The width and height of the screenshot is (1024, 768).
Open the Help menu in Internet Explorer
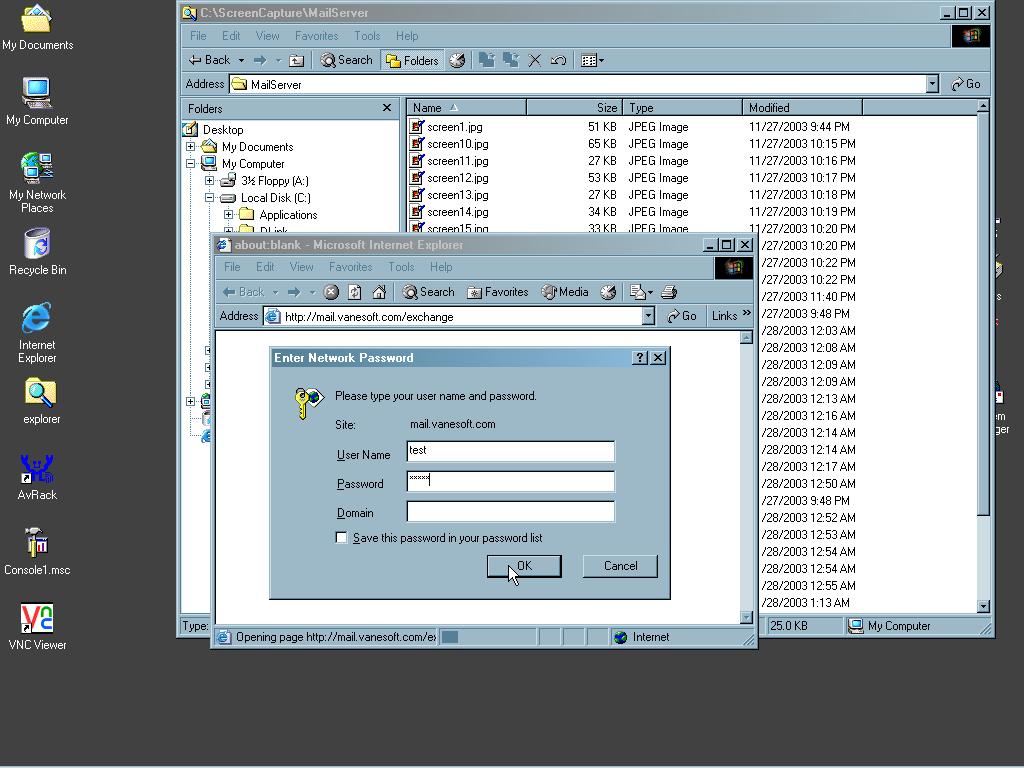(441, 267)
